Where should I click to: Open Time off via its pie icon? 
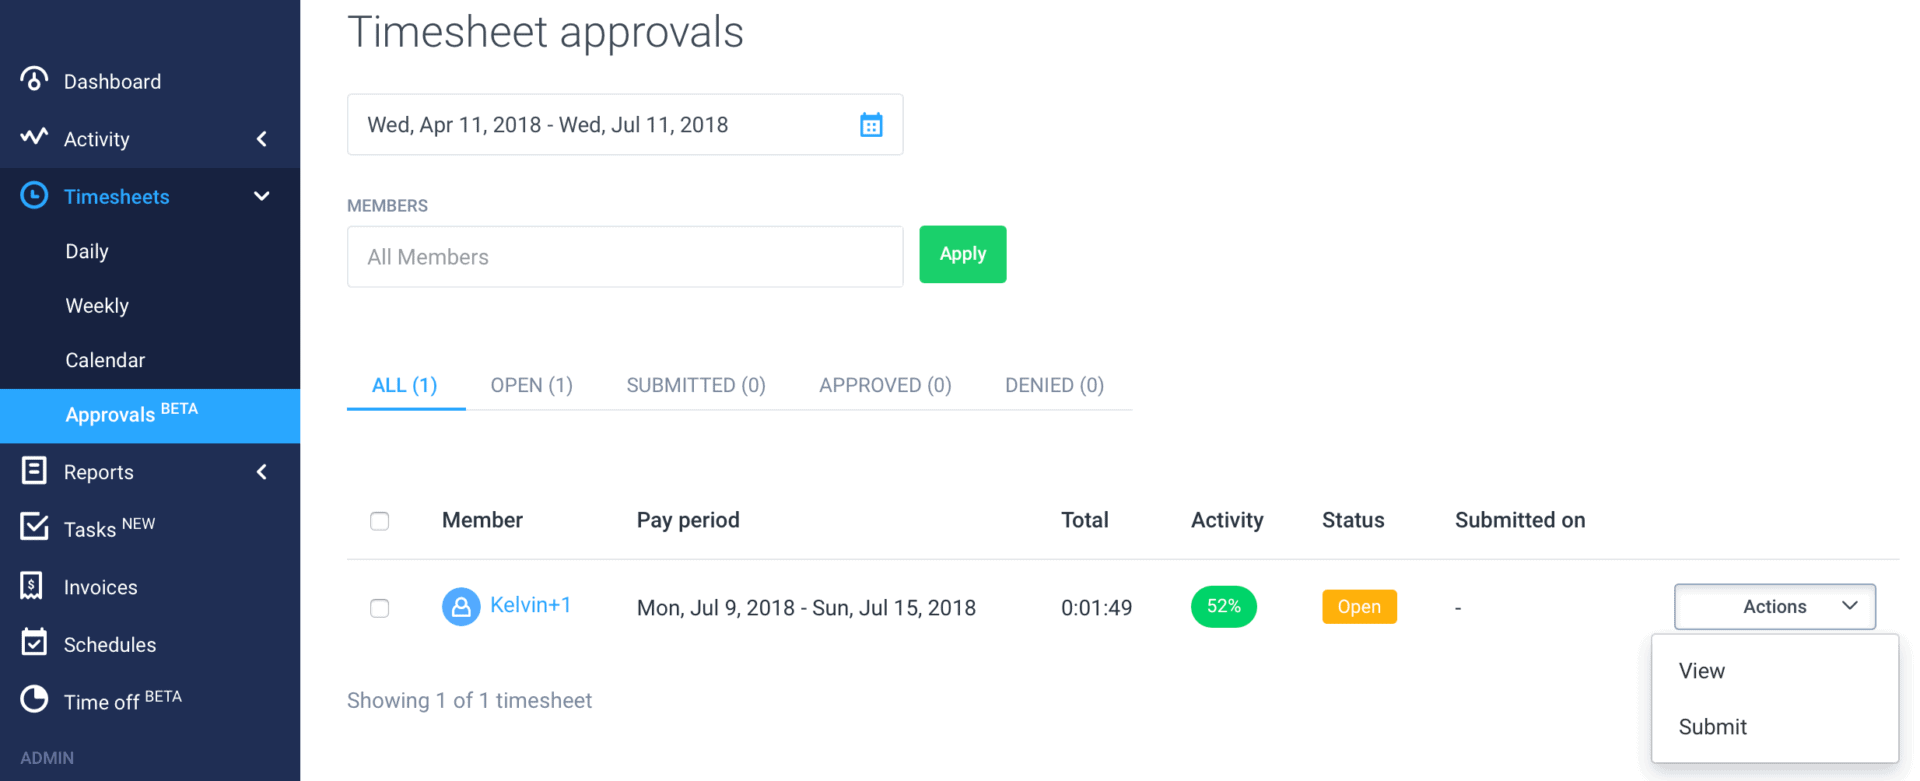(33, 699)
